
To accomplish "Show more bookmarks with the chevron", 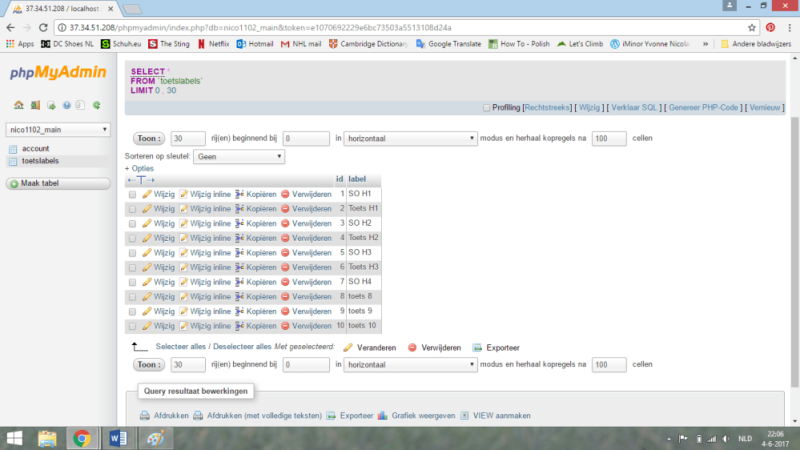I will coord(705,44).
